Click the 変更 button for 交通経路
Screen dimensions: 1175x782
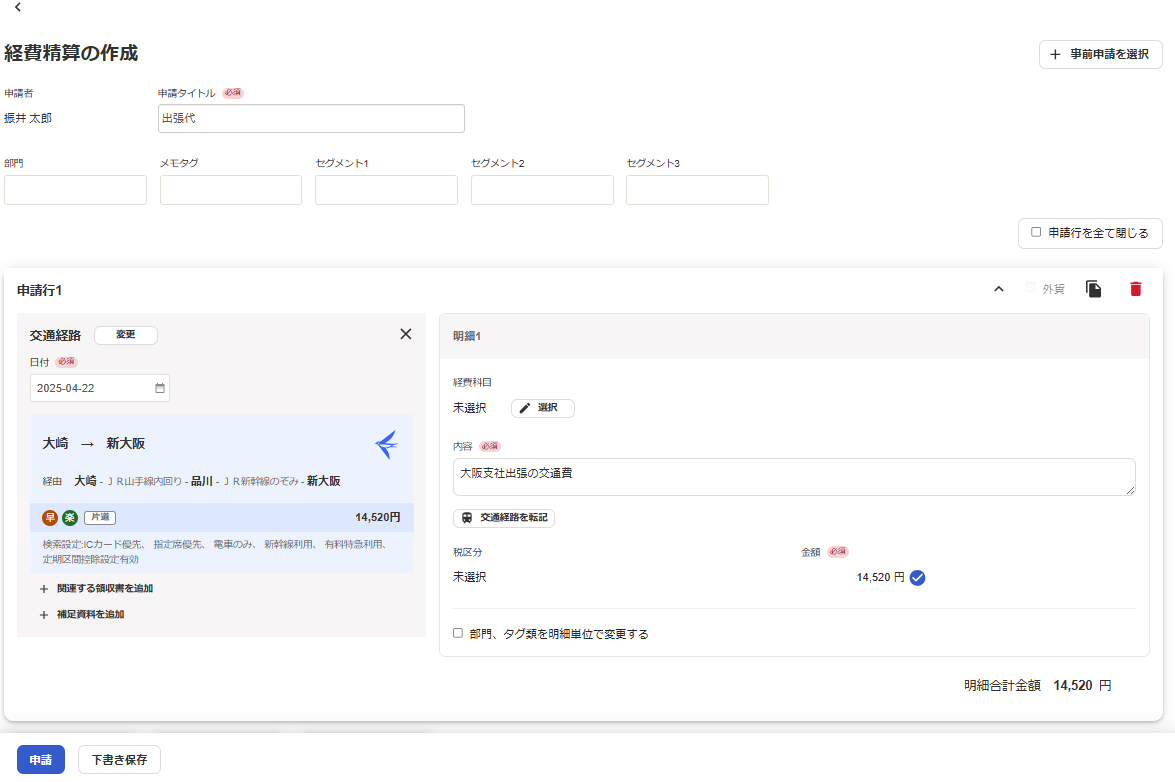coord(126,335)
